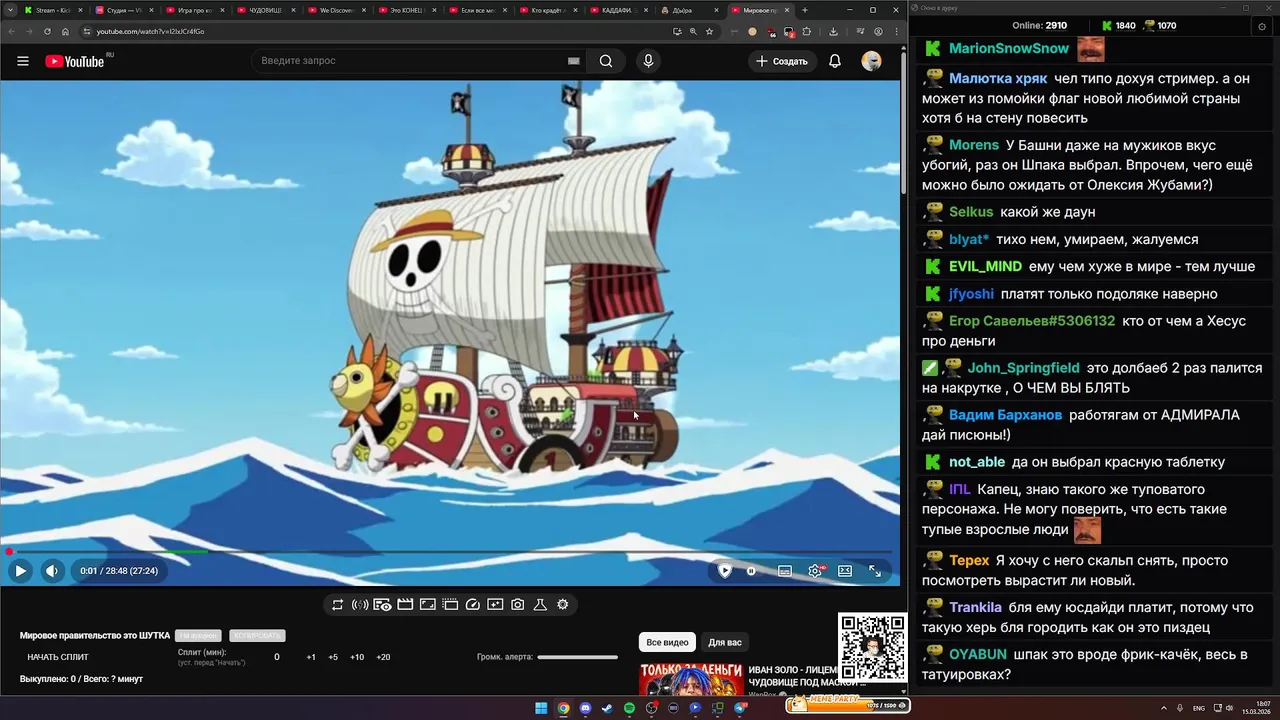Image resolution: width=1280 pixels, height=720 pixels.
Task: Click the shield play icon in player controls
Action: coord(725,571)
